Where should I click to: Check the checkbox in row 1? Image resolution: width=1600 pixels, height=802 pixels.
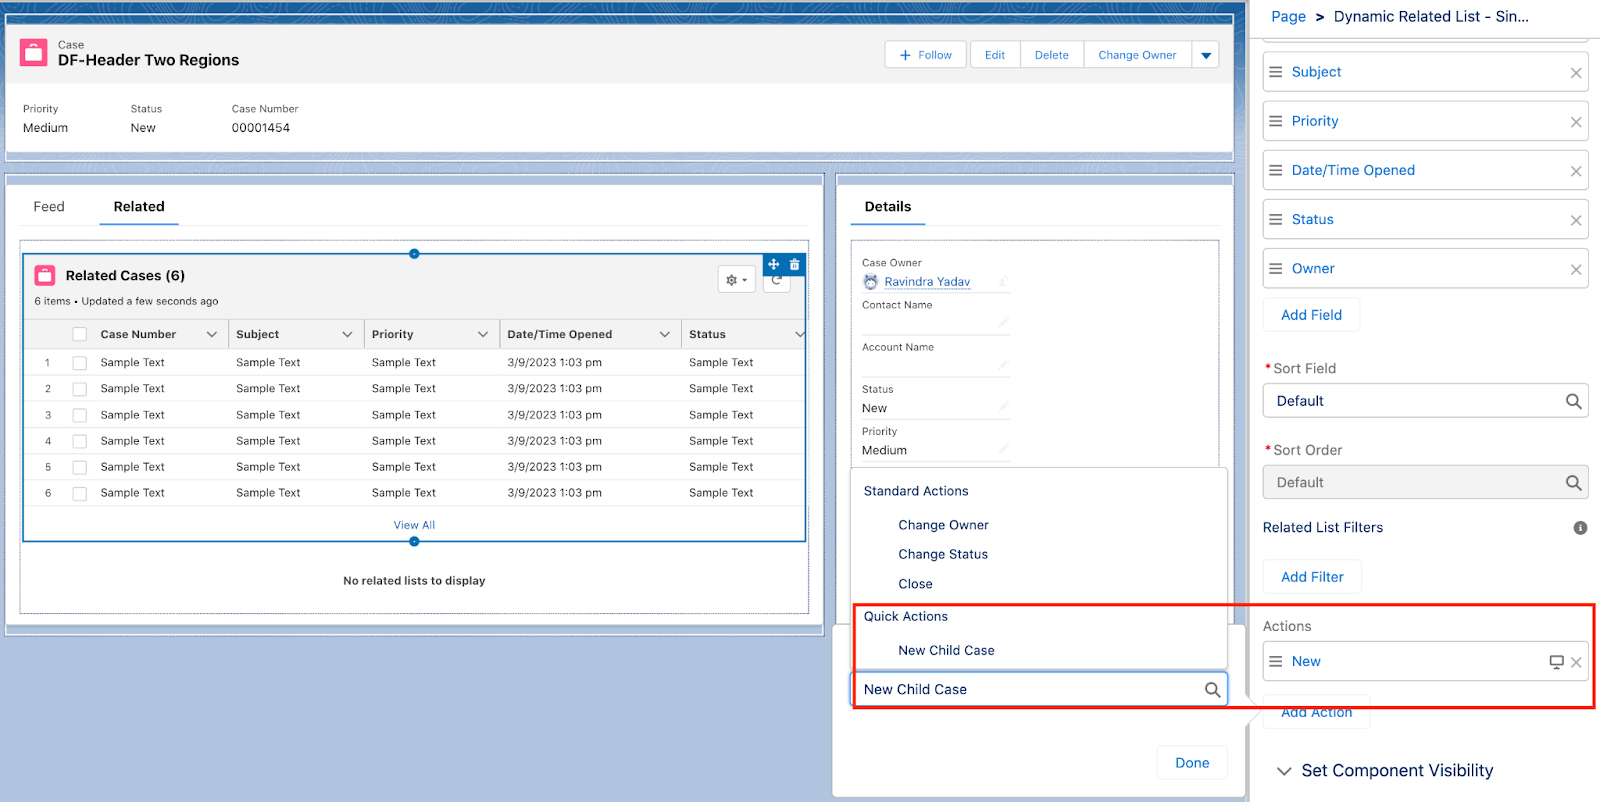point(80,363)
